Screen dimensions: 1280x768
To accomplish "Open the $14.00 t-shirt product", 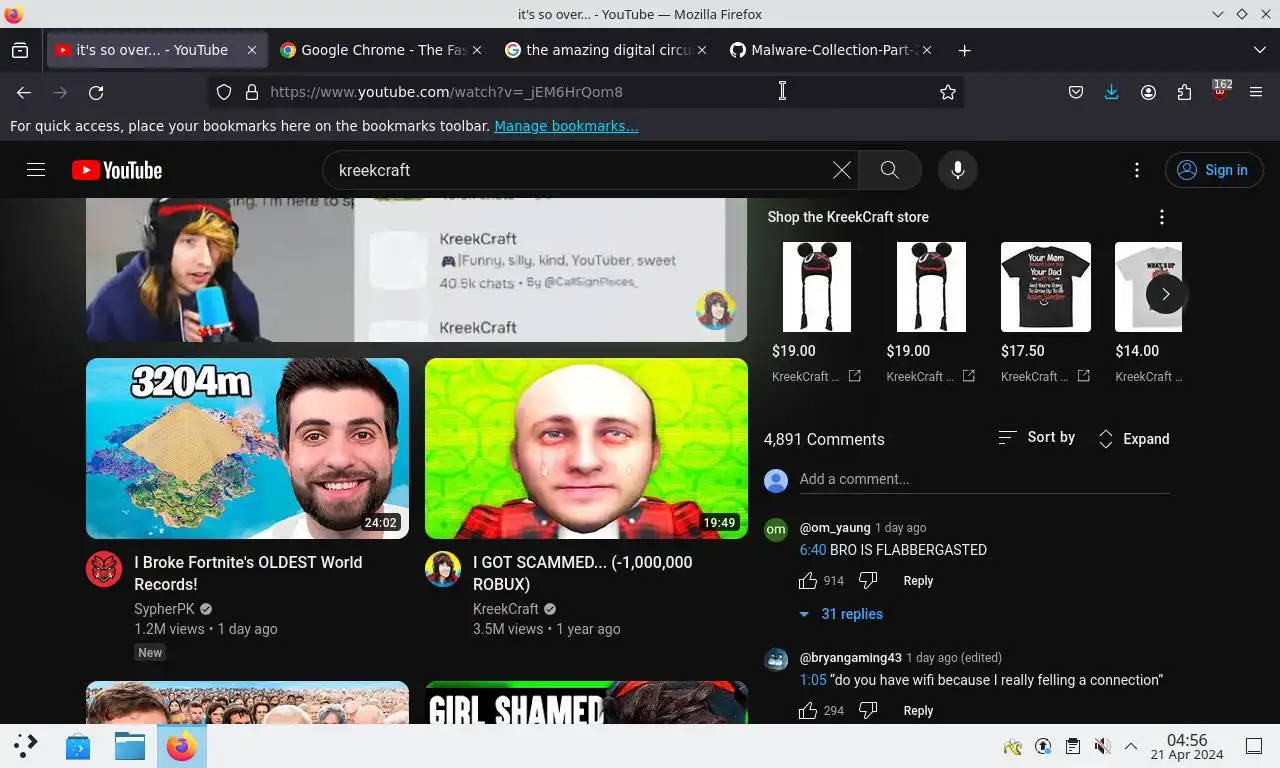I will tap(1148, 287).
